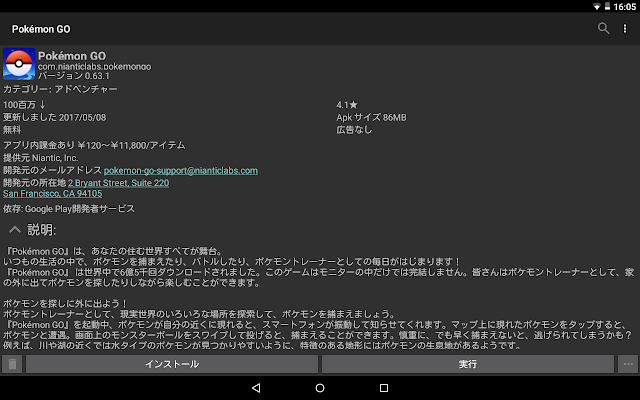Tap the 4.1★ rating
The image size is (640, 400).
[347, 105]
